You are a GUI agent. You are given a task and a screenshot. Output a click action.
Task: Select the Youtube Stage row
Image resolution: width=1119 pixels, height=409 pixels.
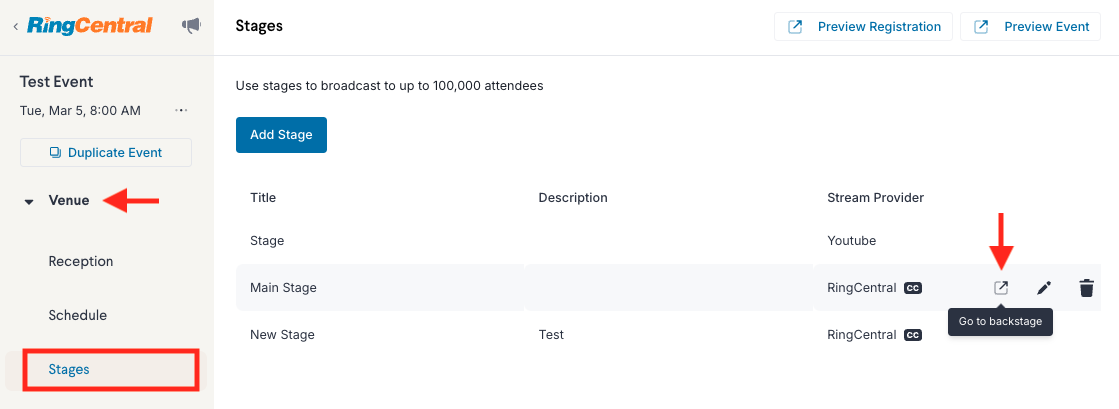[x=668, y=241]
